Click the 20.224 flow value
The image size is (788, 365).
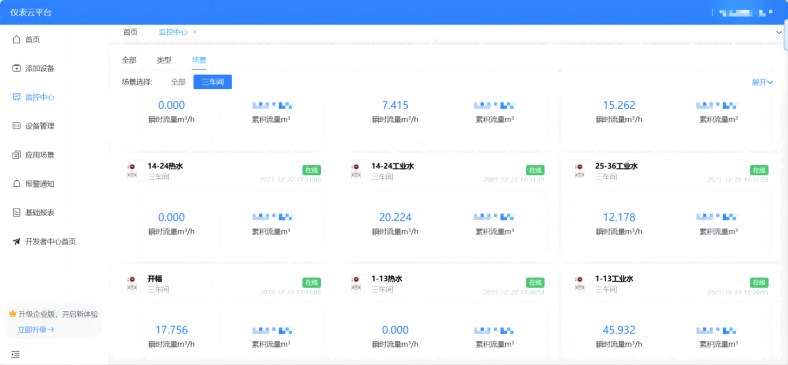pos(395,217)
